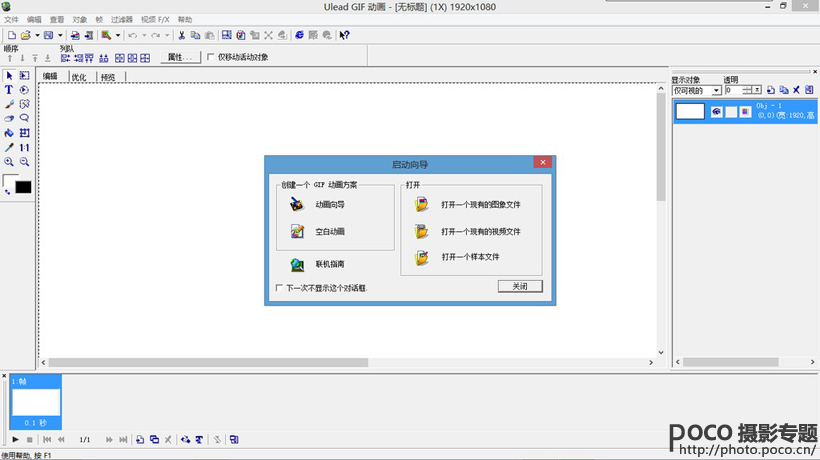This screenshot has width=820, height=460.
Task: Select the Pick (arrow) tool
Action: 9,76
